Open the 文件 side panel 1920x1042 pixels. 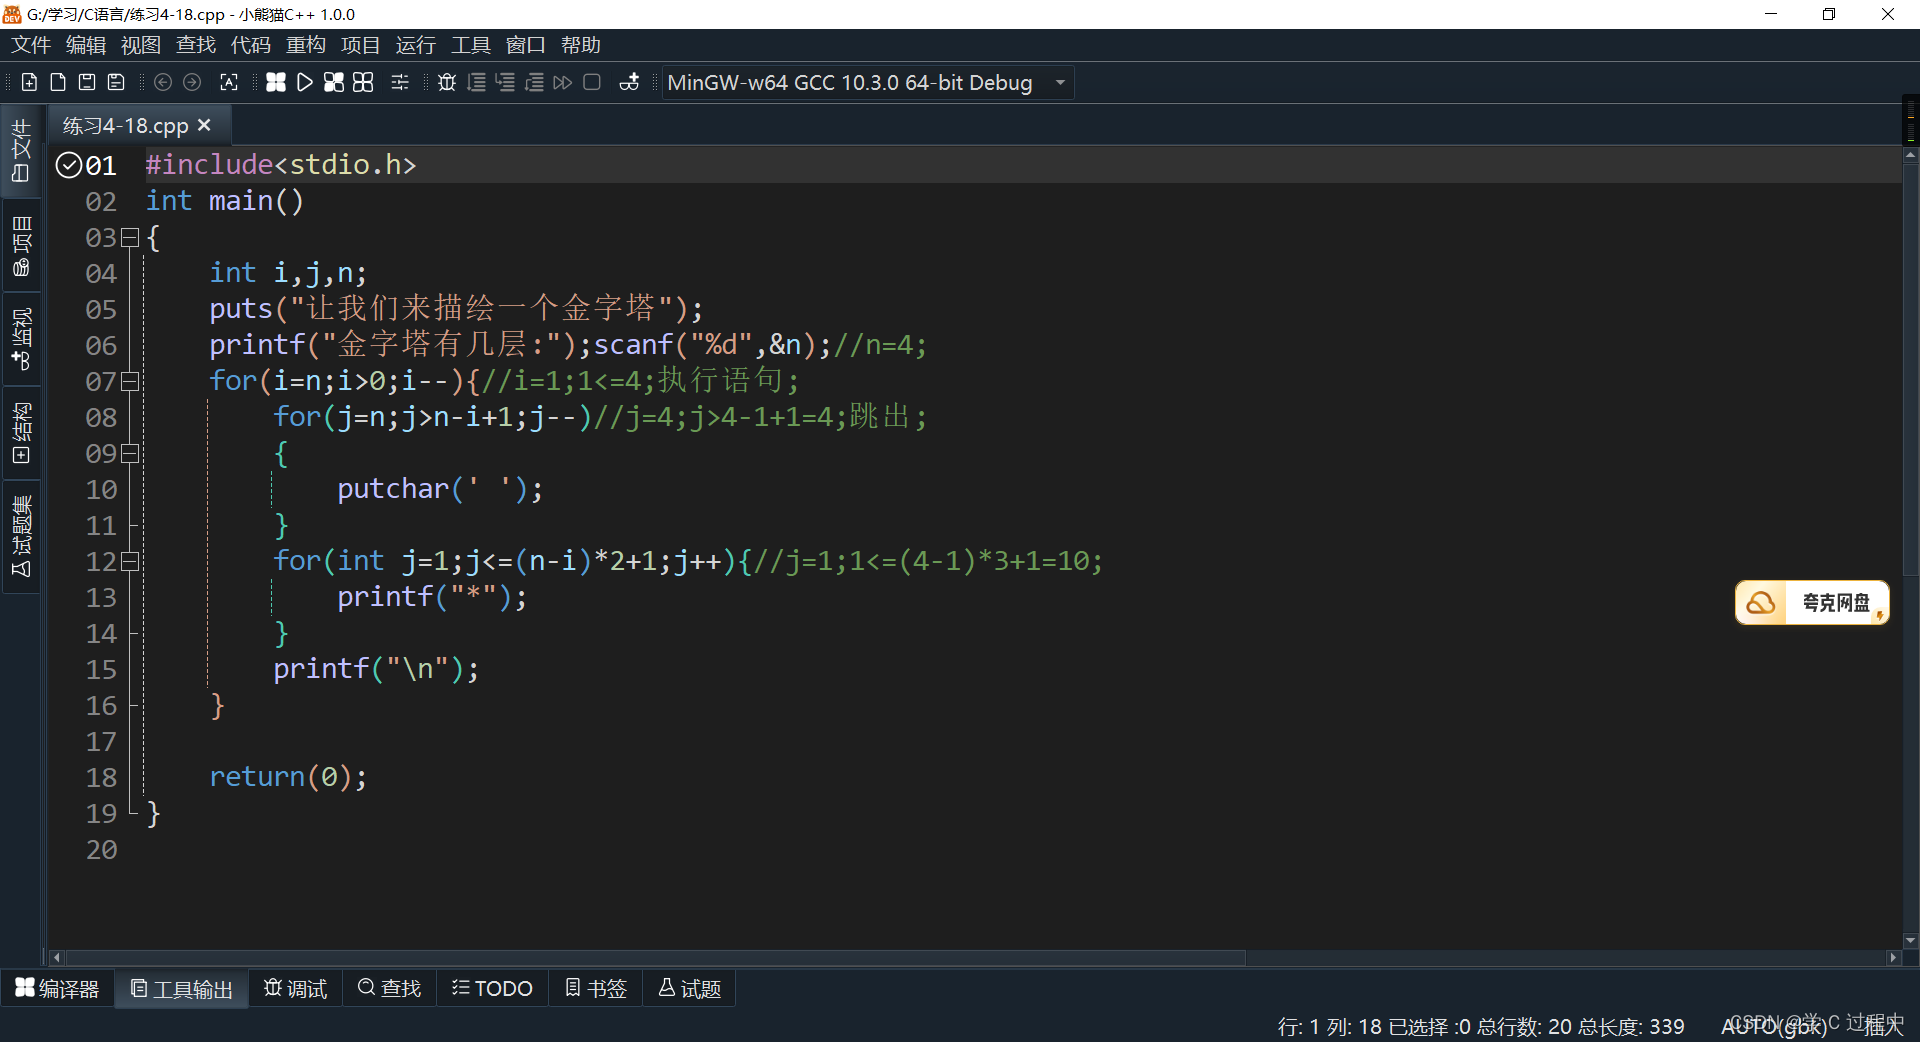21,150
